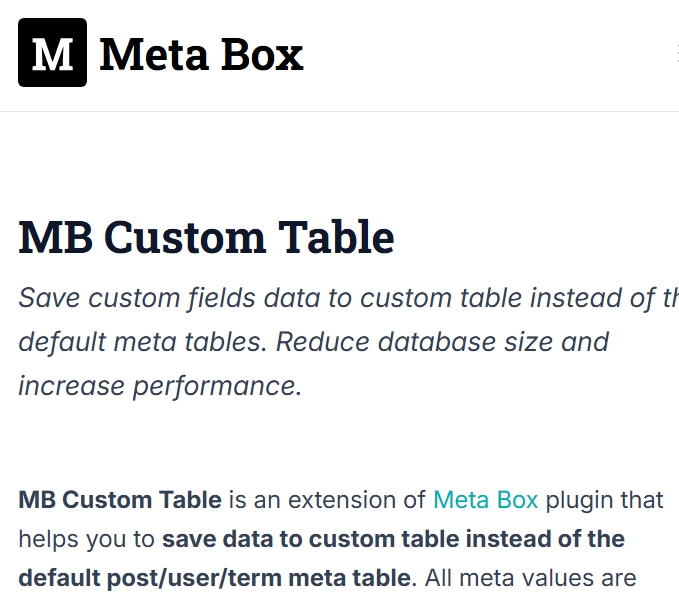Image resolution: width=679 pixels, height=598 pixels.
Task: Click the italic text 'increase performance.'
Action: [160, 386]
